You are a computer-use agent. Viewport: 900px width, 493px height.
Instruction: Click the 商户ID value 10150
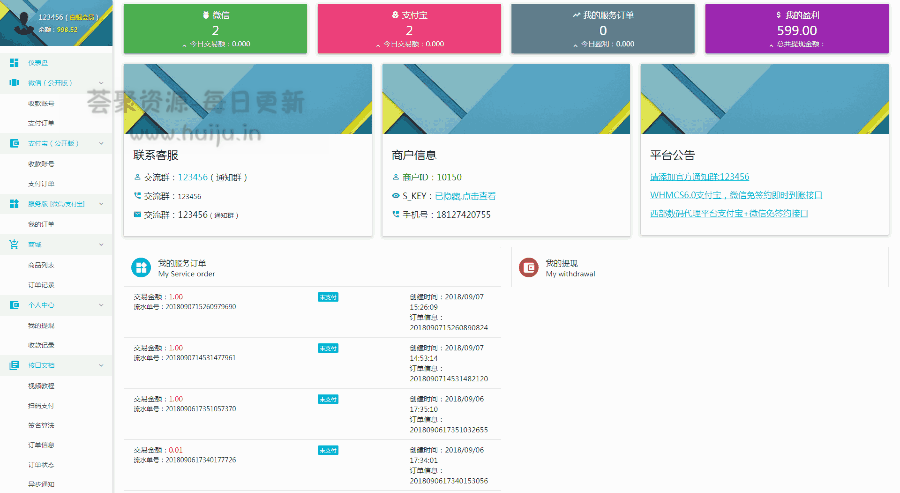tap(449, 177)
